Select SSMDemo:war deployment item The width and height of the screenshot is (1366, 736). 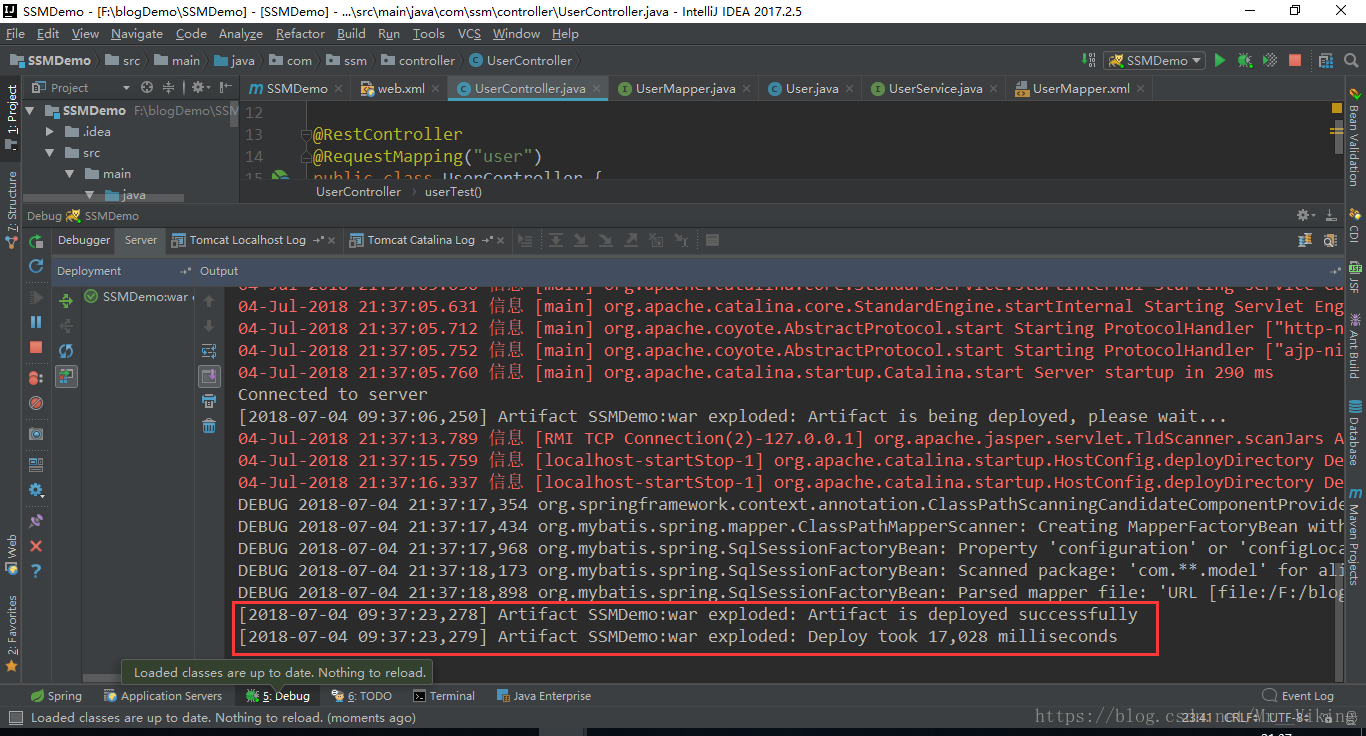pos(137,297)
